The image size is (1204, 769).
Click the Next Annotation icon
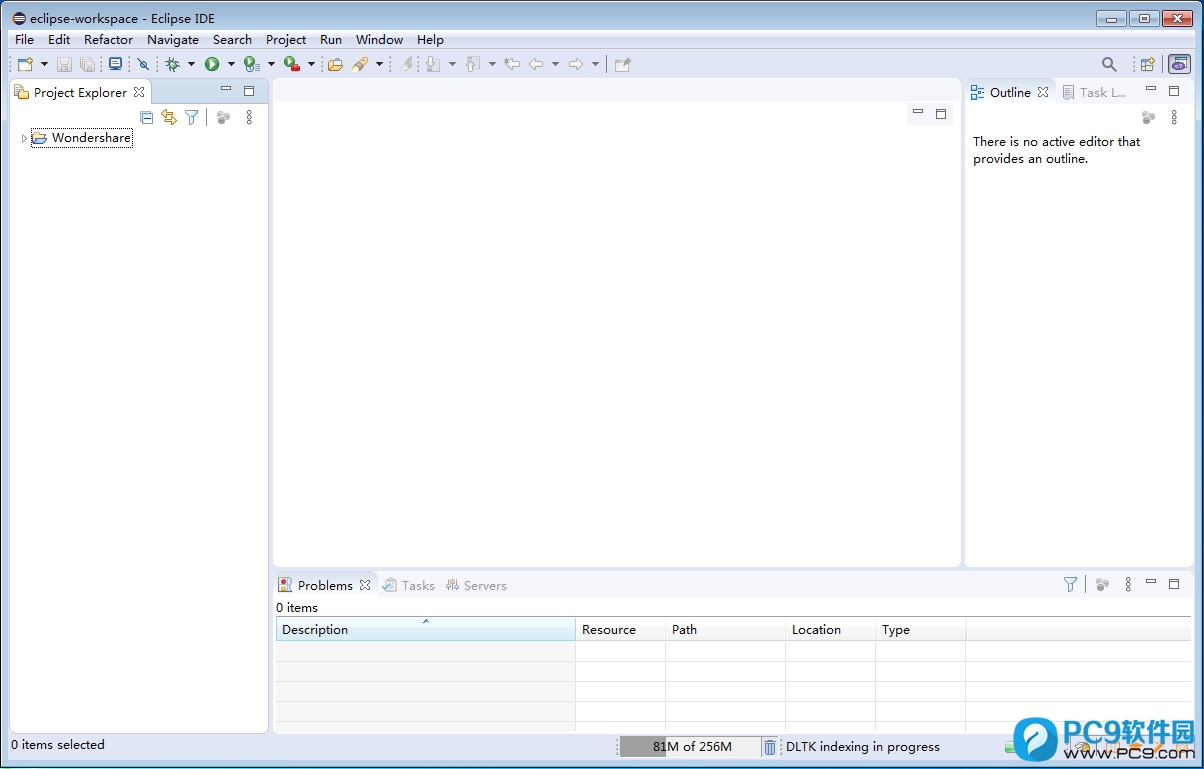pos(433,64)
